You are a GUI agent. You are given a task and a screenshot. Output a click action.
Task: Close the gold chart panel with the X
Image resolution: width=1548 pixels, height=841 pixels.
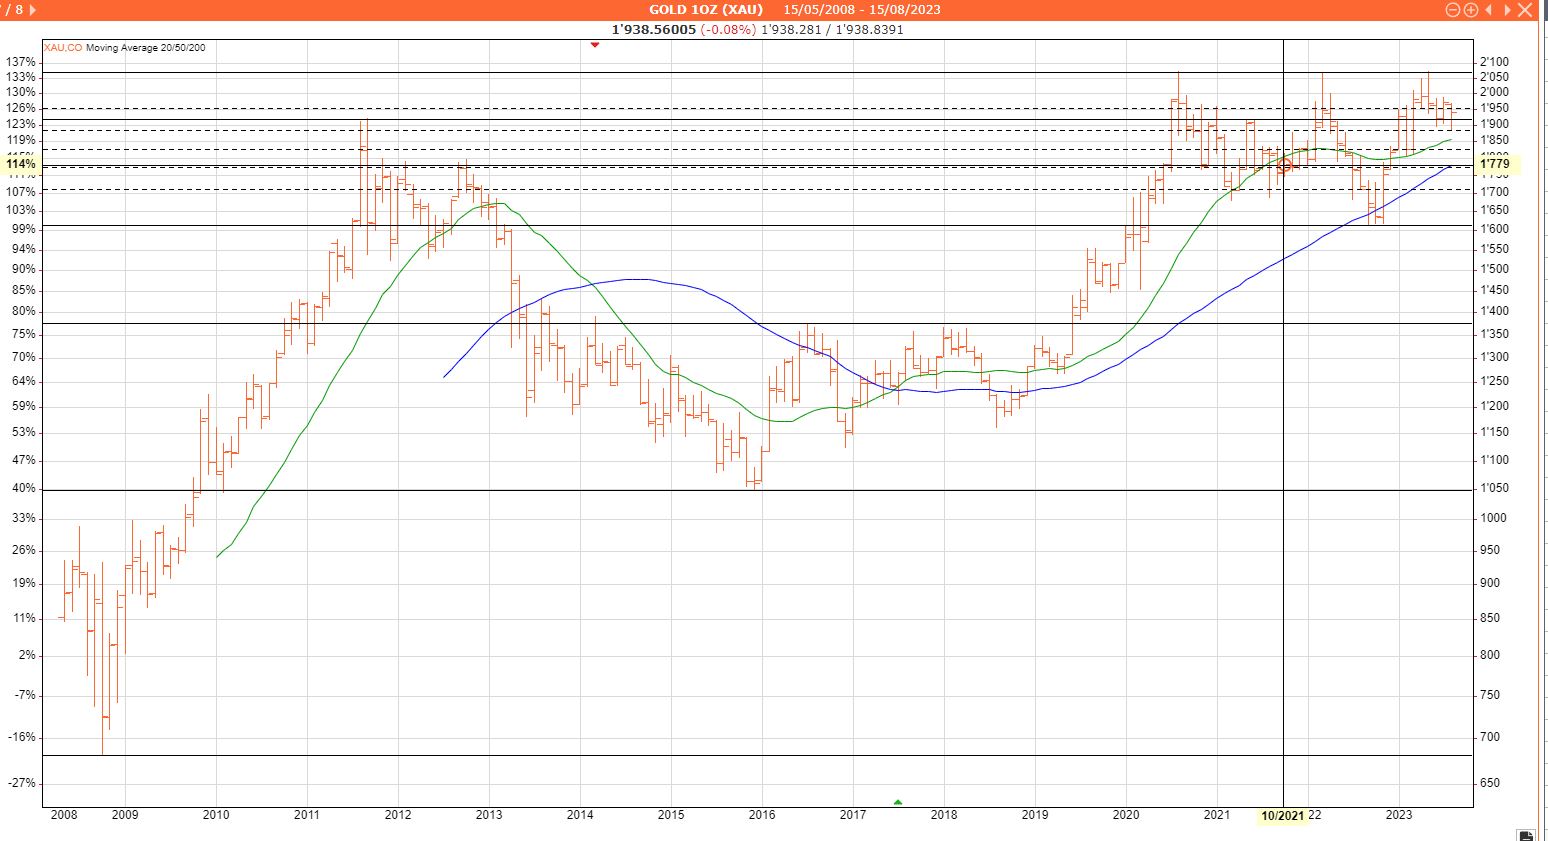tap(1524, 10)
